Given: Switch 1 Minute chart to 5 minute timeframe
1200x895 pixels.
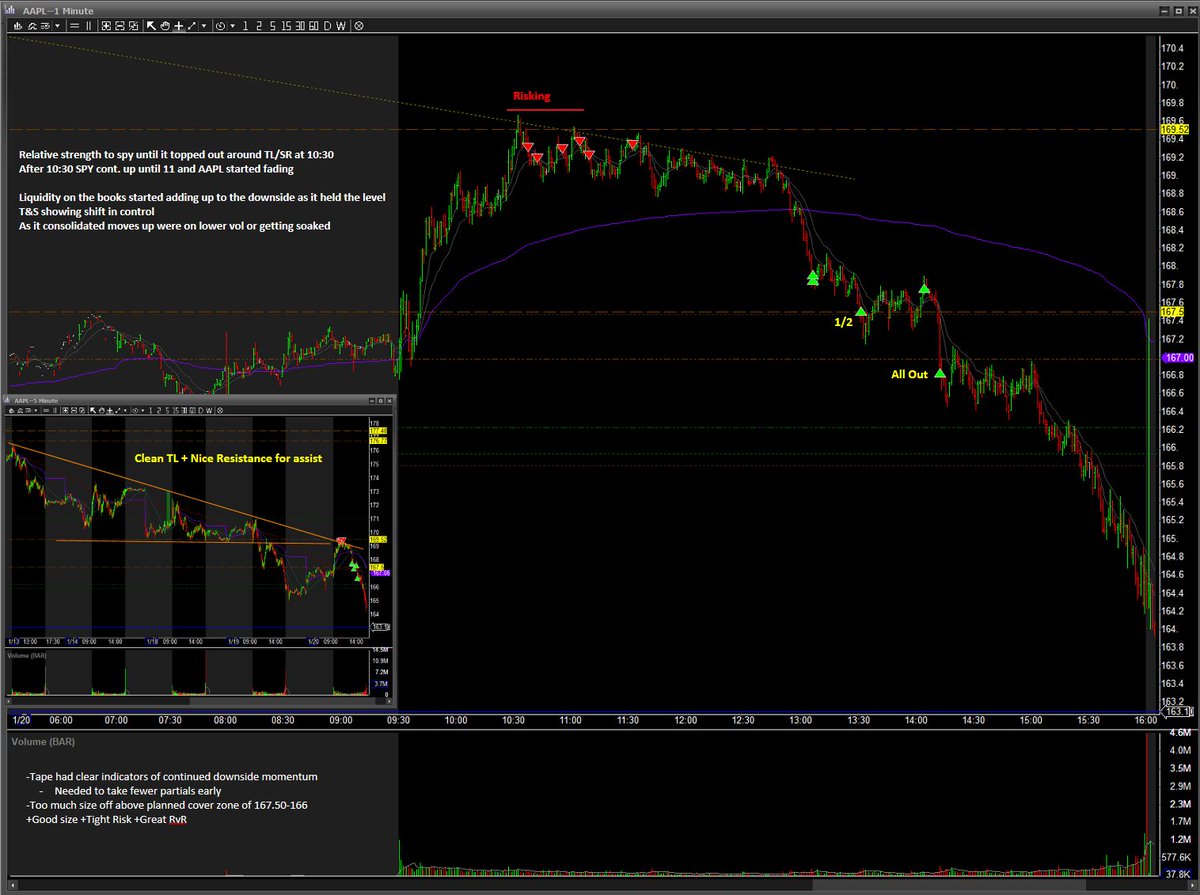Looking at the screenshot, I should pos(273,26).
